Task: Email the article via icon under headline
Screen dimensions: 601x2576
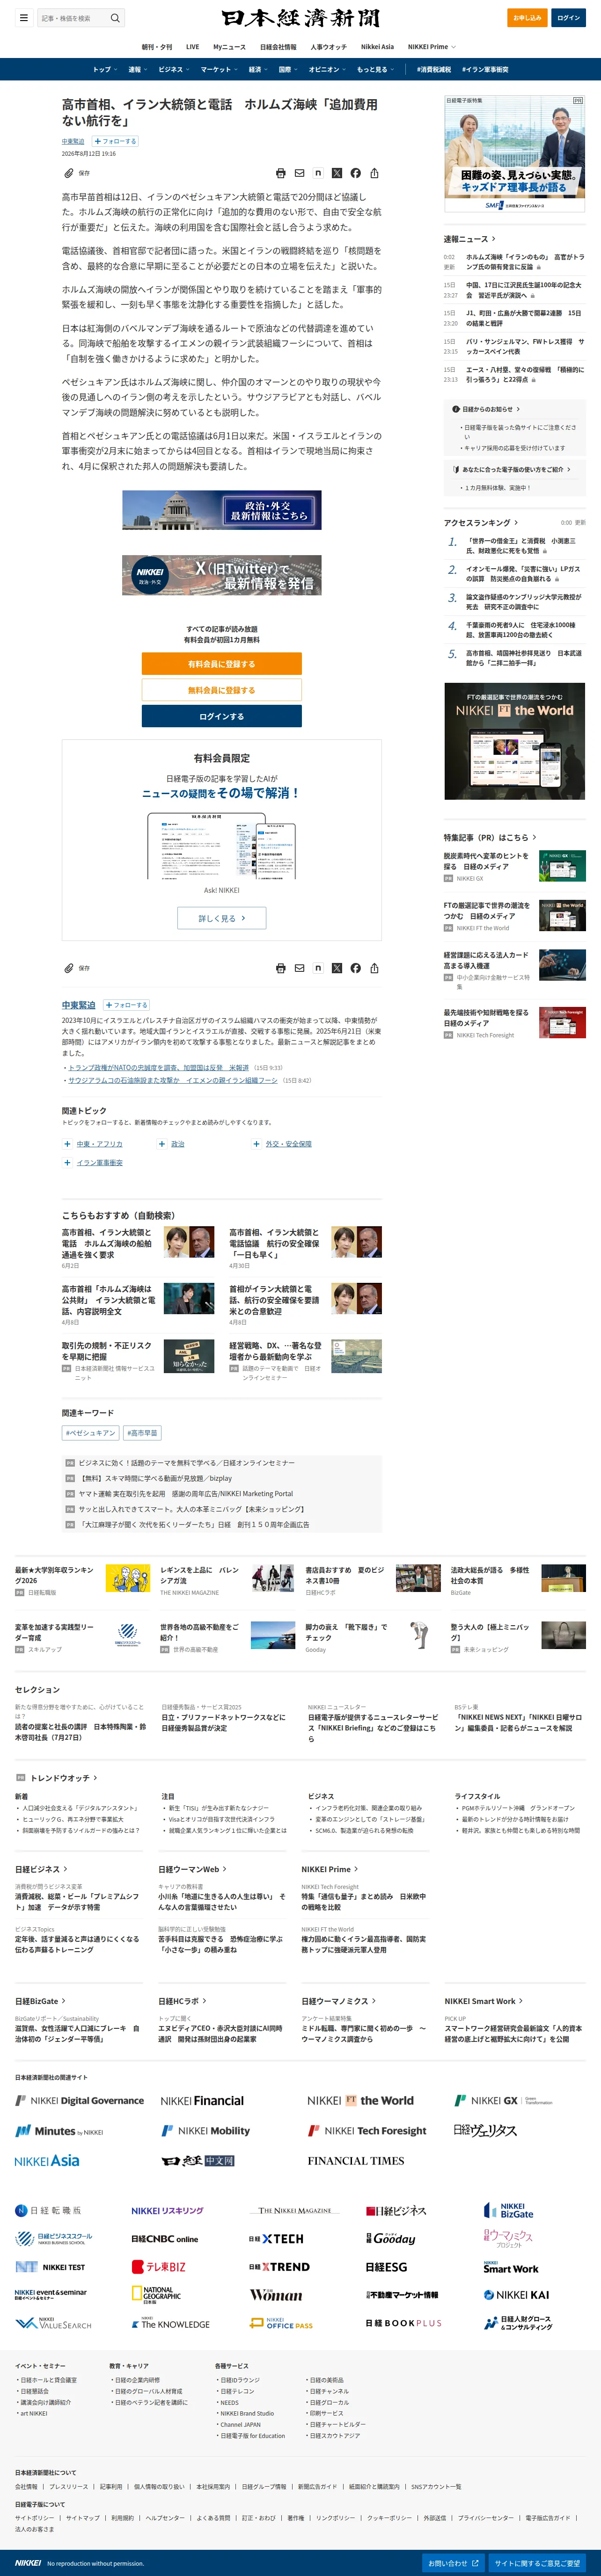Action: pyautogui.click(x=300, y=173)
